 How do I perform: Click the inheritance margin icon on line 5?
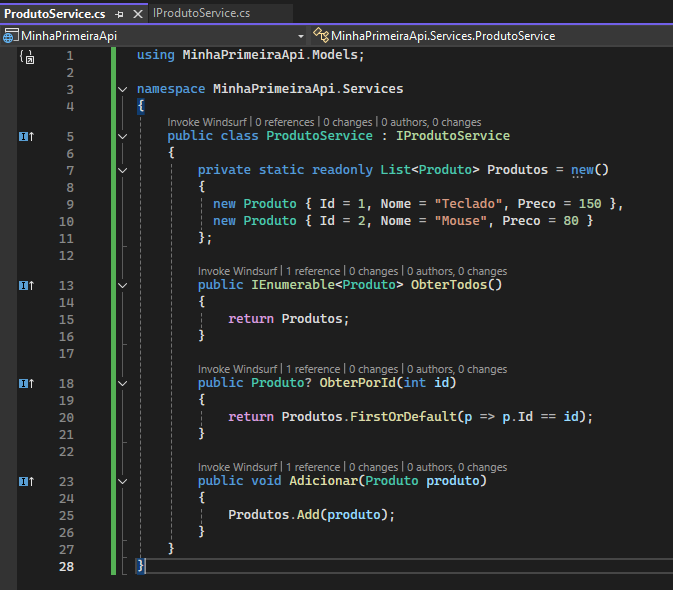click(26, 136)
